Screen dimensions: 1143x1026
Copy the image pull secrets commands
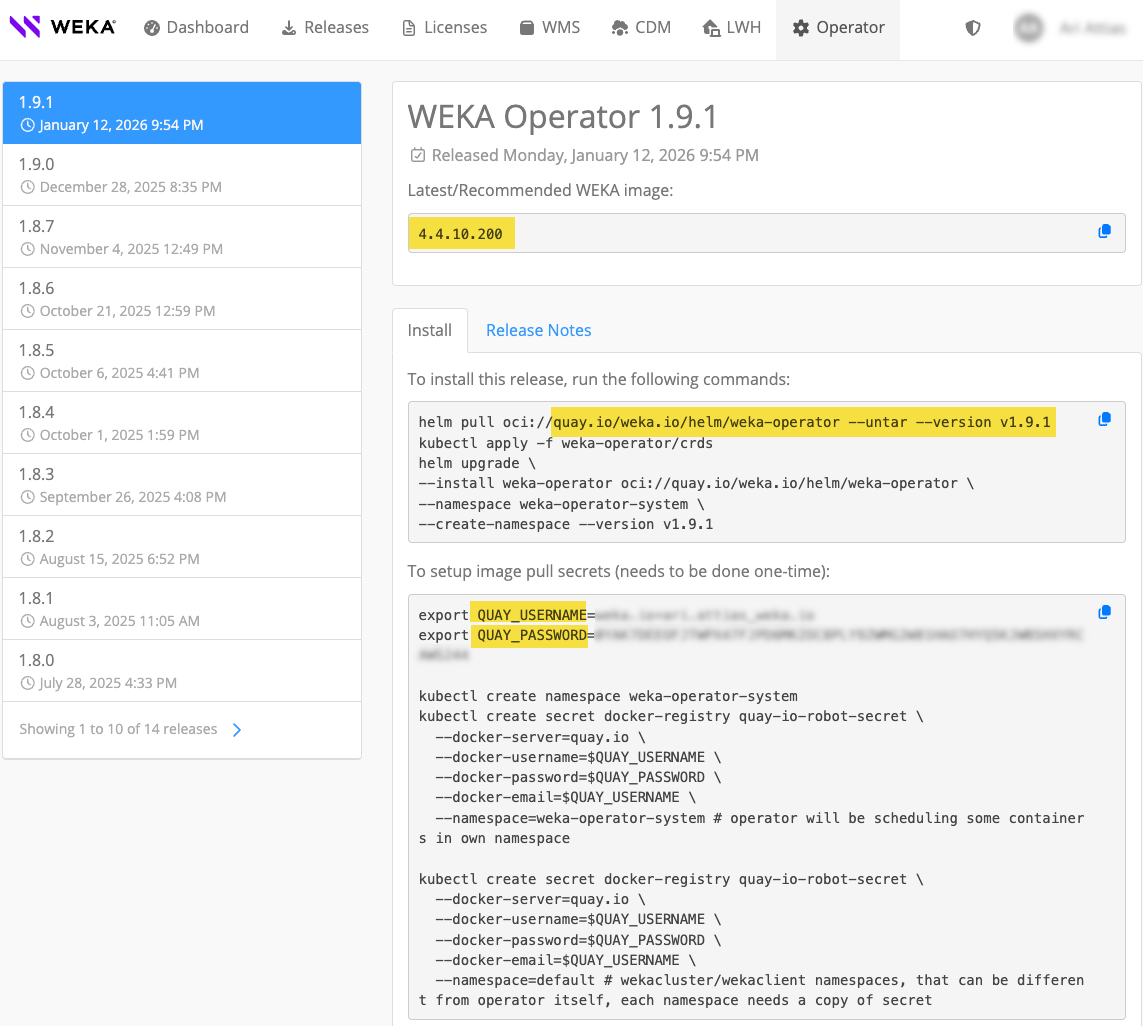tap(1104, 612)
